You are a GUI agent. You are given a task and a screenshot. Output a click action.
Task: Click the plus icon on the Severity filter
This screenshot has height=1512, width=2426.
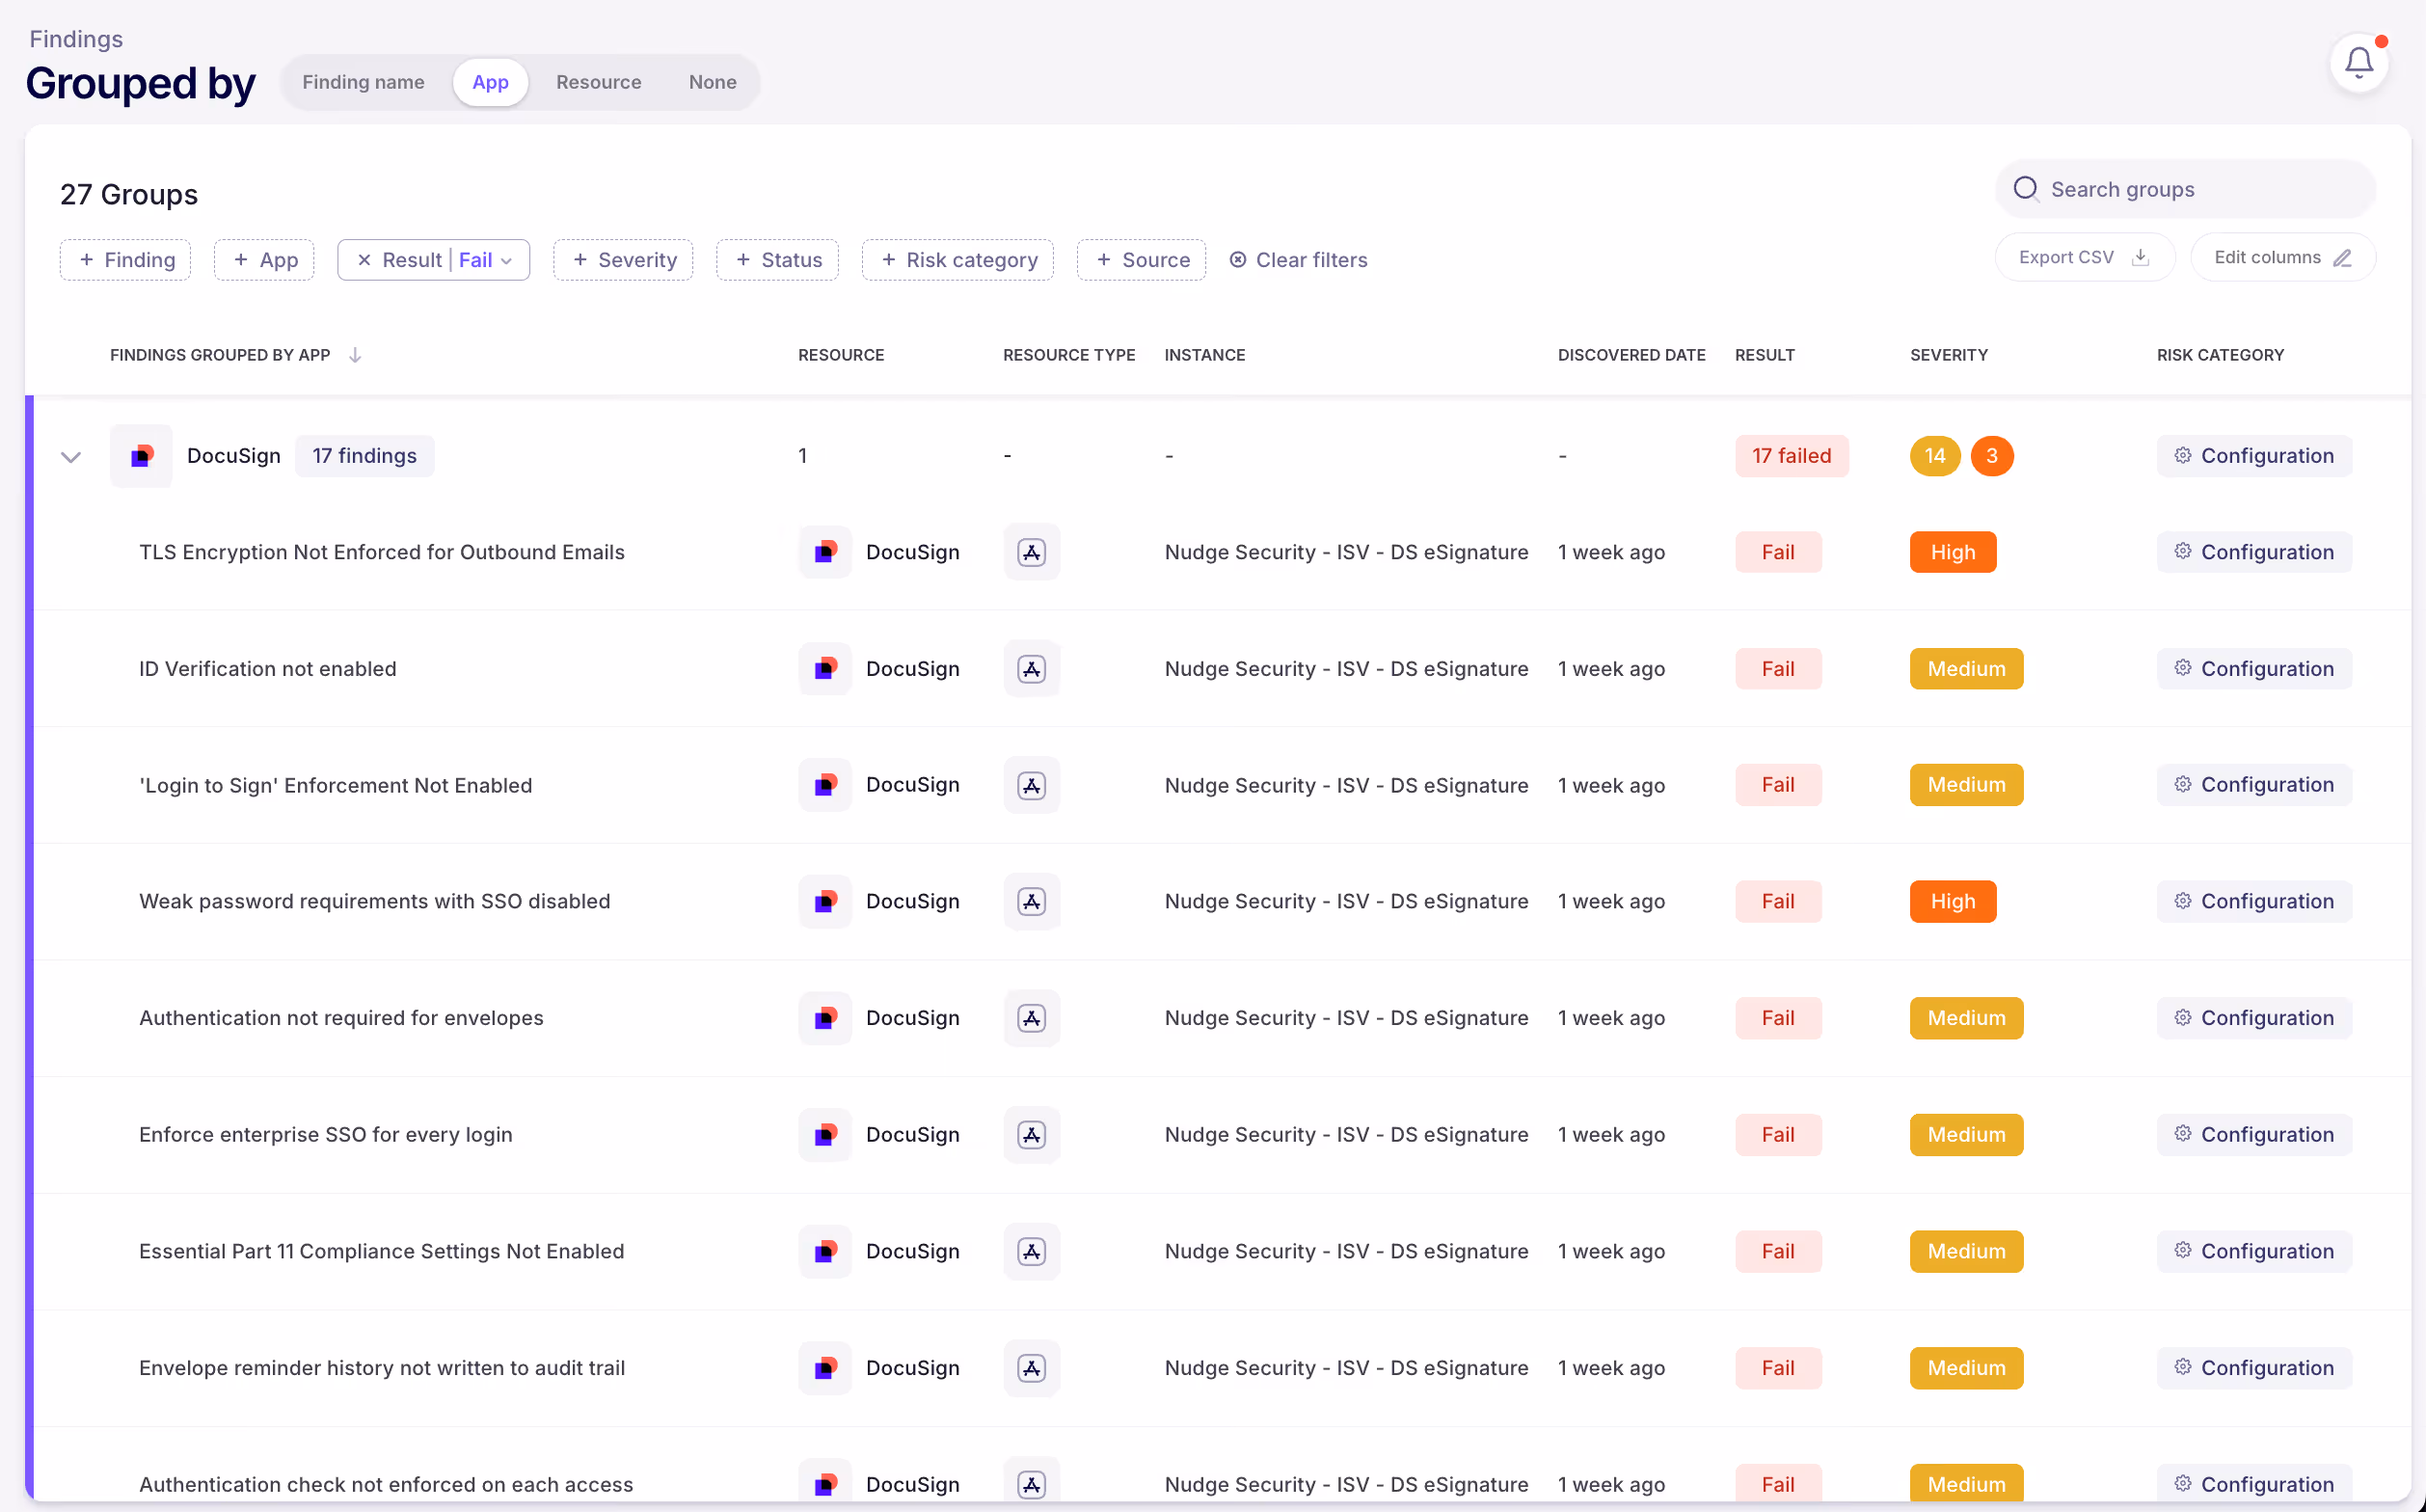click(x=581, y=259)
